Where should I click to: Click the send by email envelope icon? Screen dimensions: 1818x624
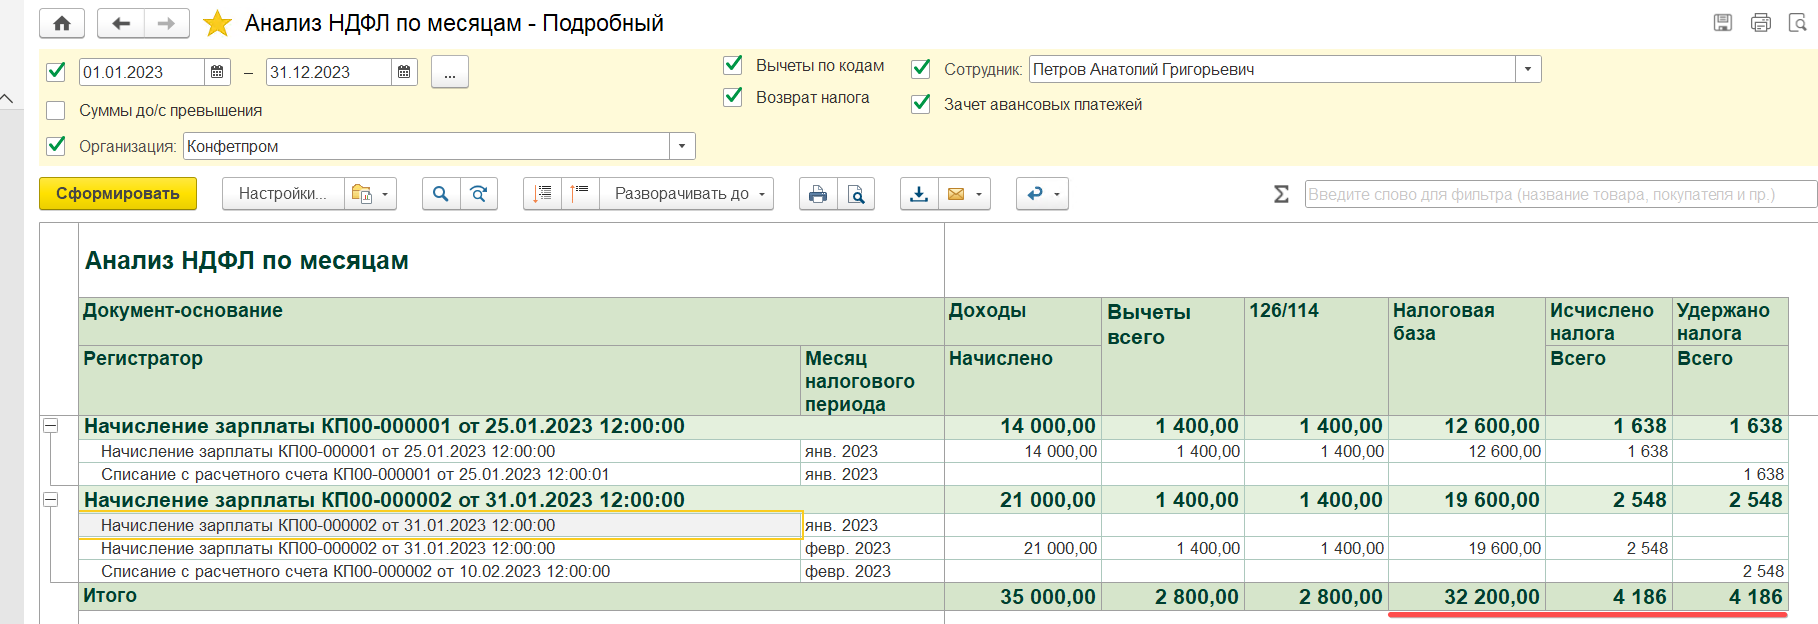[956, 194]
